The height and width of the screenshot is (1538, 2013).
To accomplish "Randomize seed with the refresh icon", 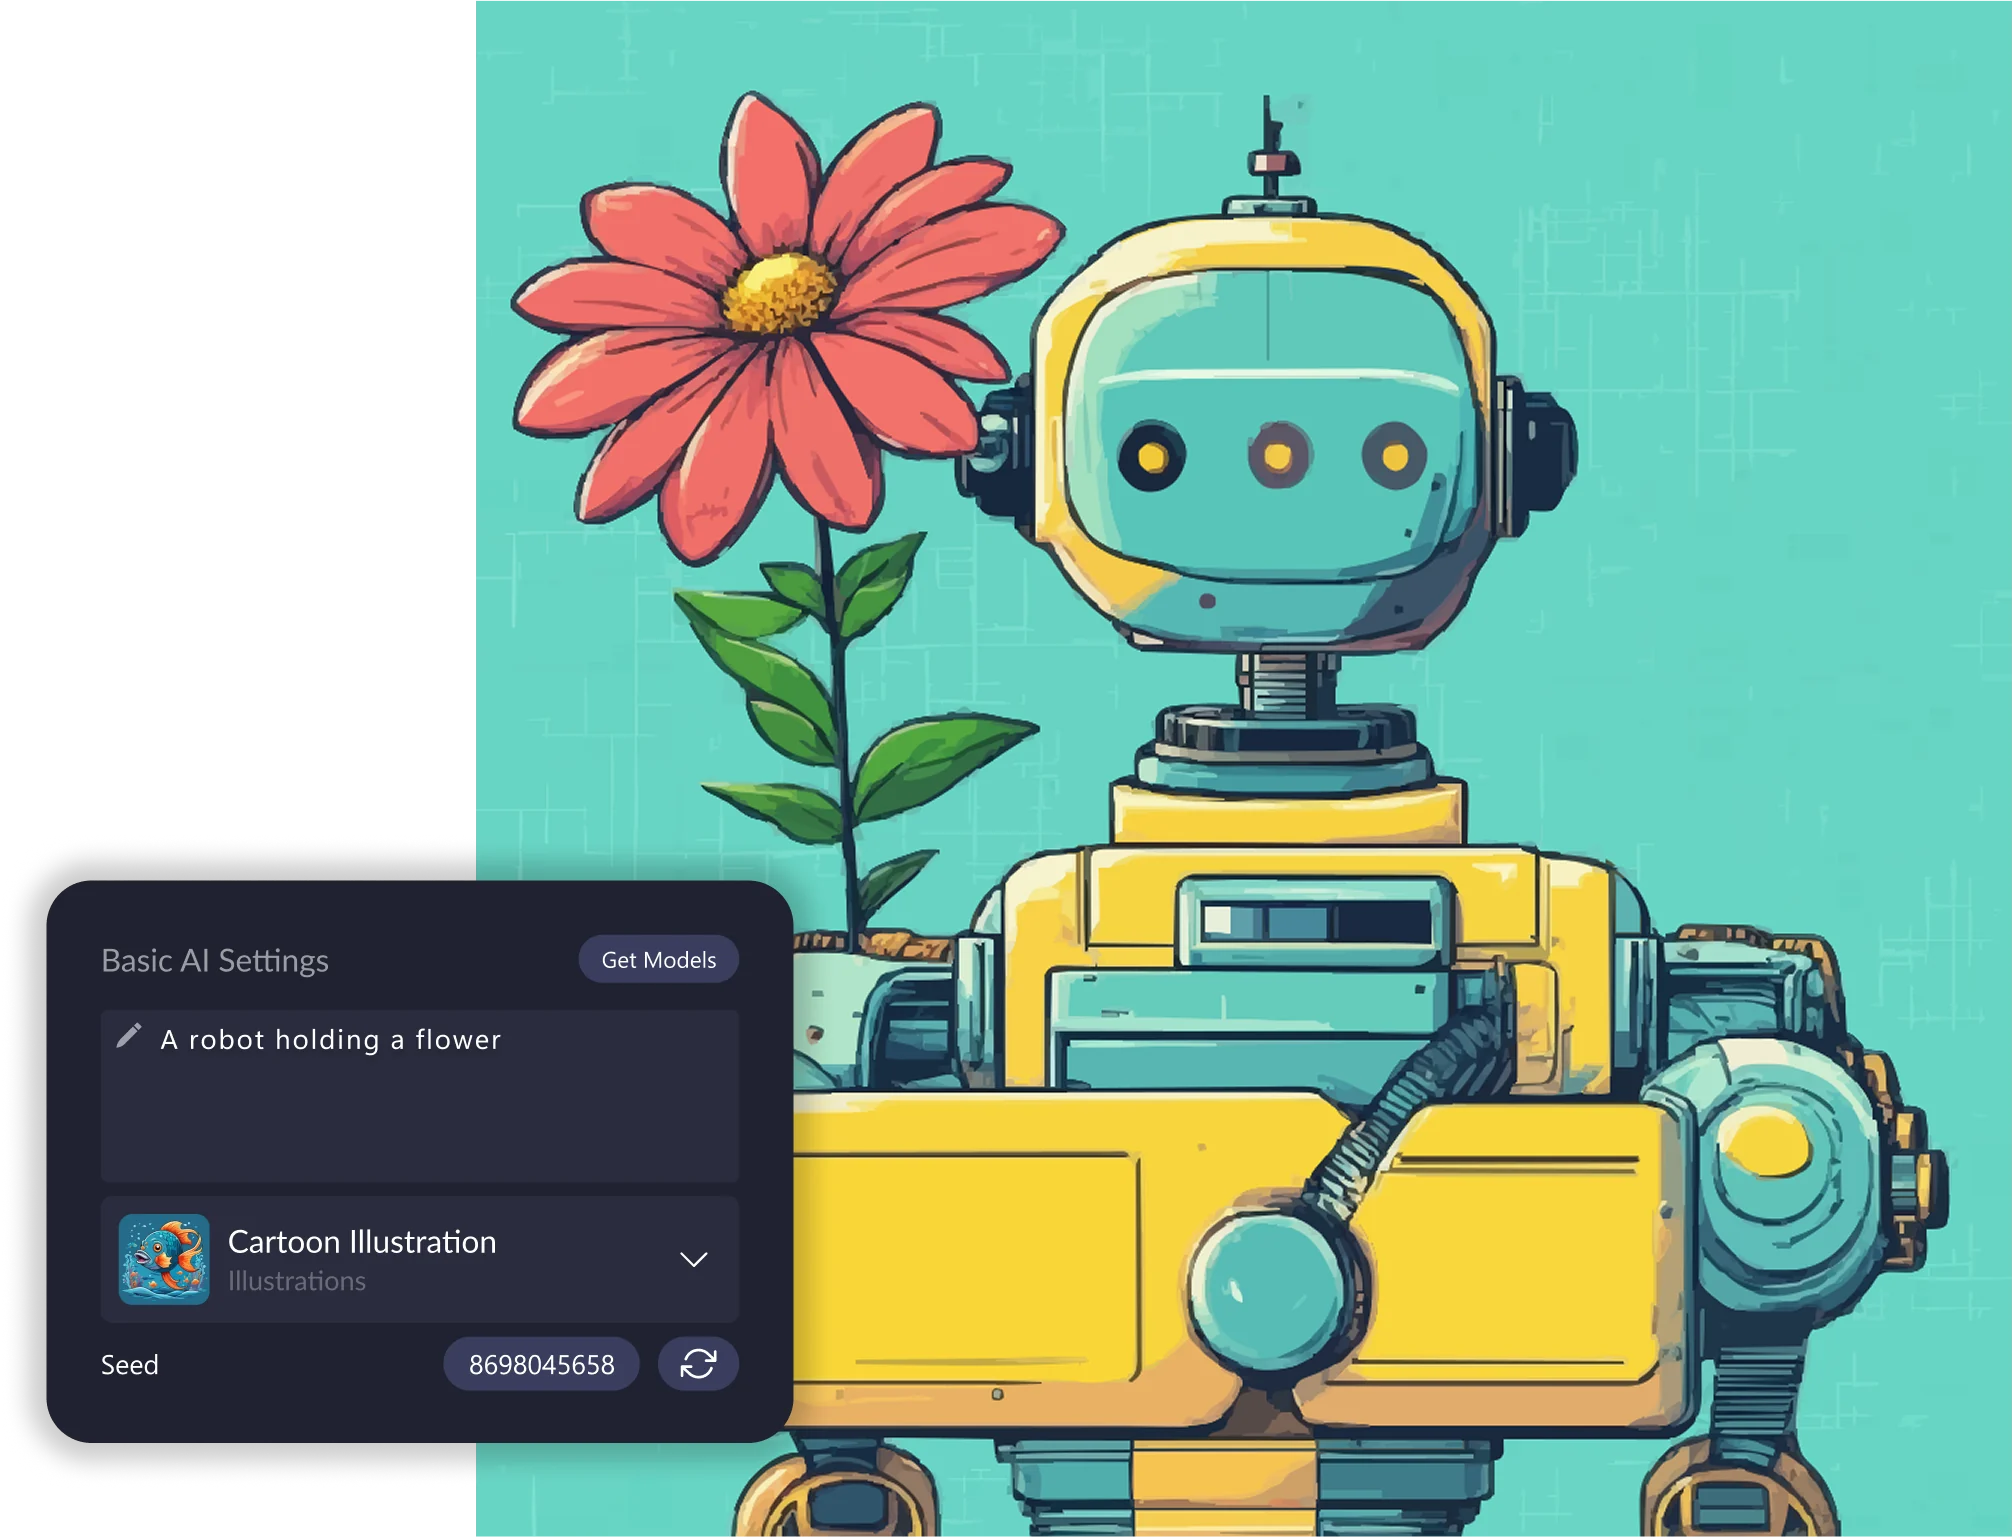I will coord(698,1364).
